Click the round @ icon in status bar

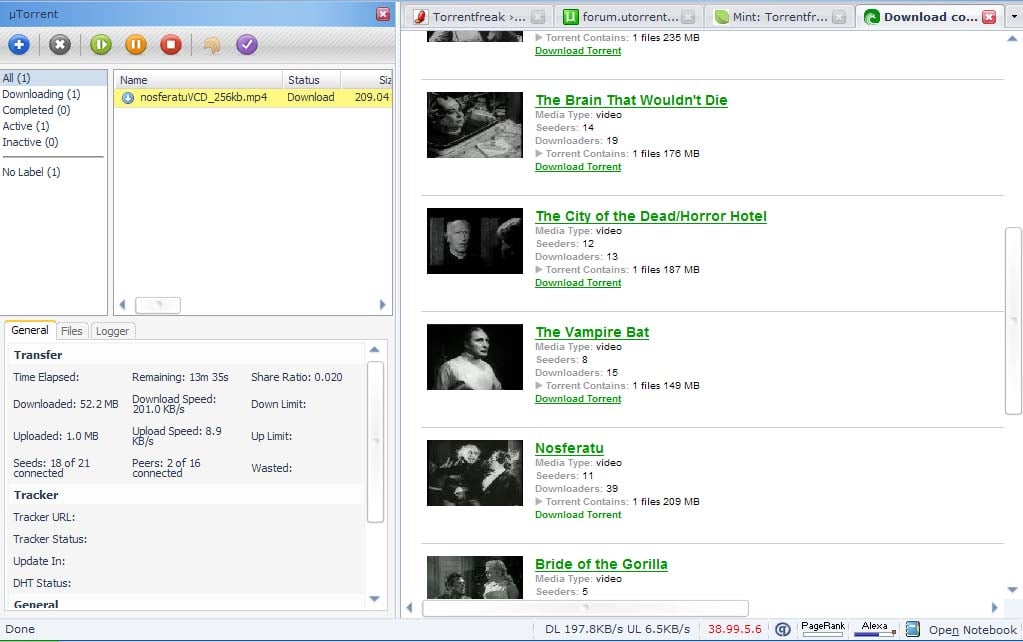click(x=783, y=629)
